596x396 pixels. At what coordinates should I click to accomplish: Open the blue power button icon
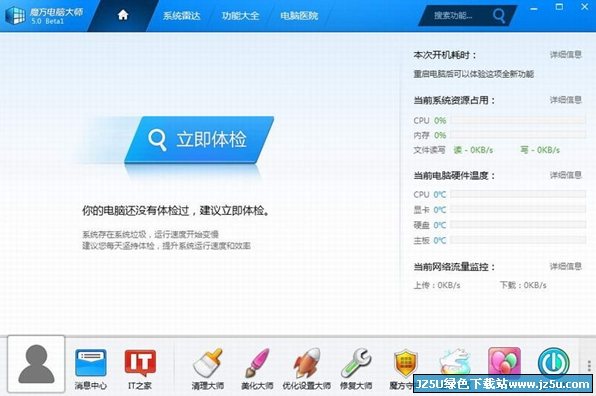[553, 362]
